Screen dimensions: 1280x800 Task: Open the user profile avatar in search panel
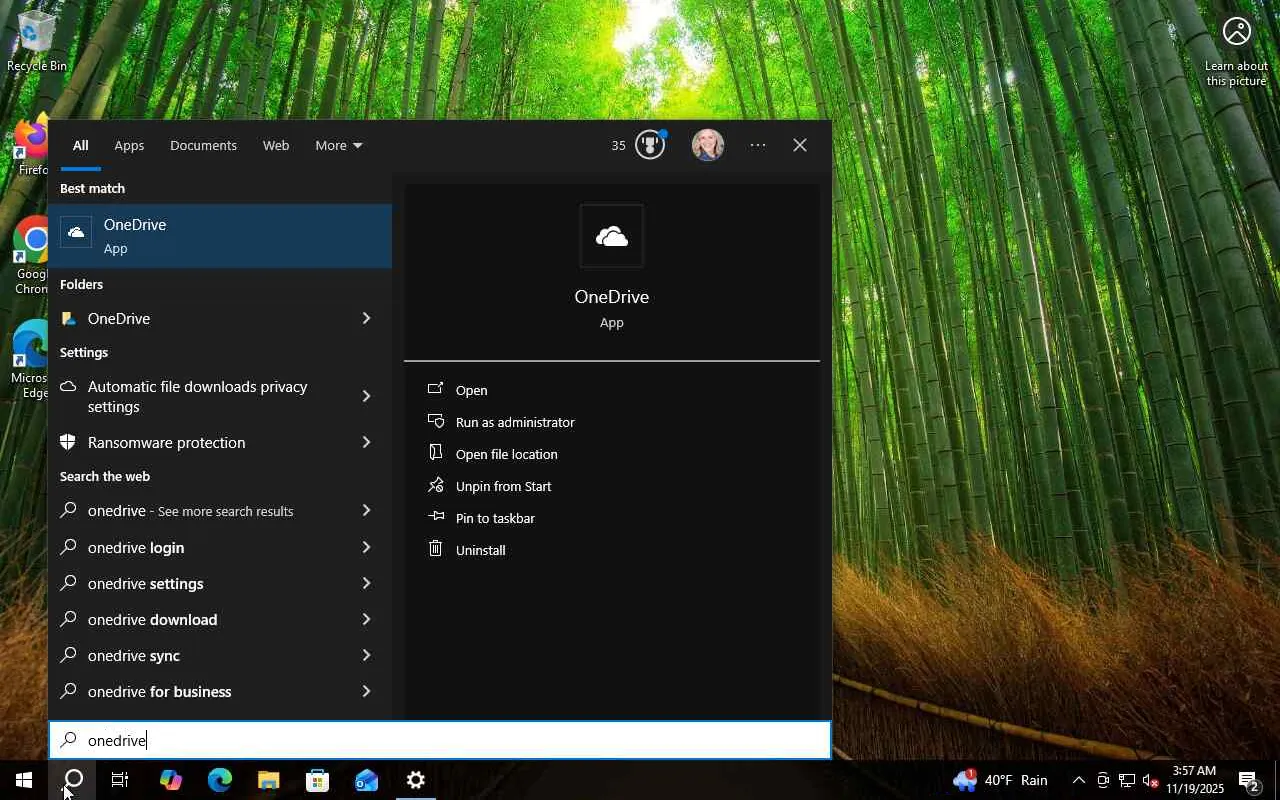point(708,145)
